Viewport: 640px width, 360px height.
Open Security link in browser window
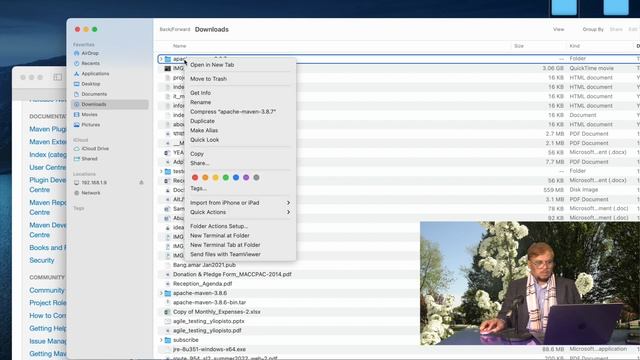tap(42, 260)
